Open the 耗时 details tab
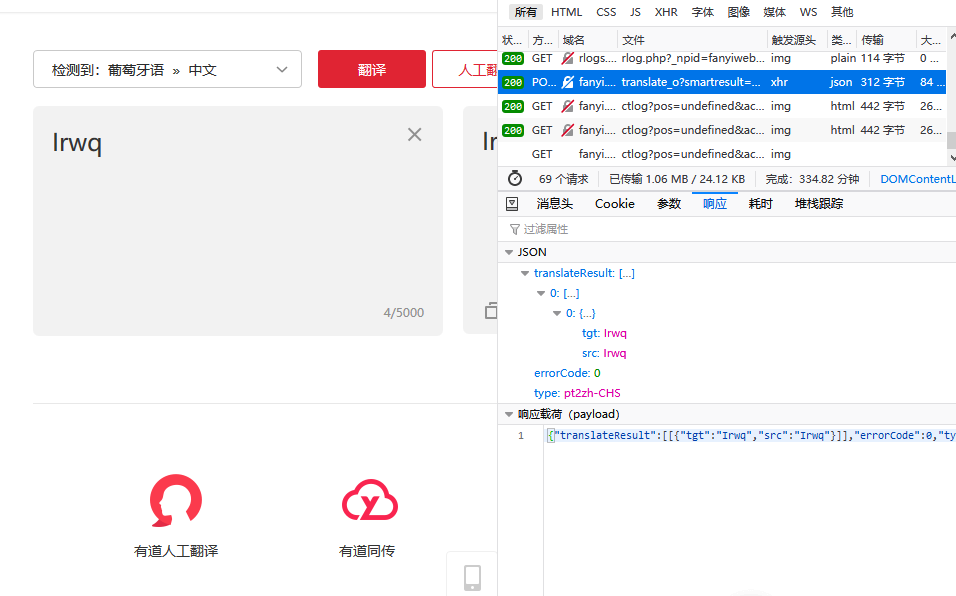The width and height of the screenshot is (956, 596). coord(760,204)
